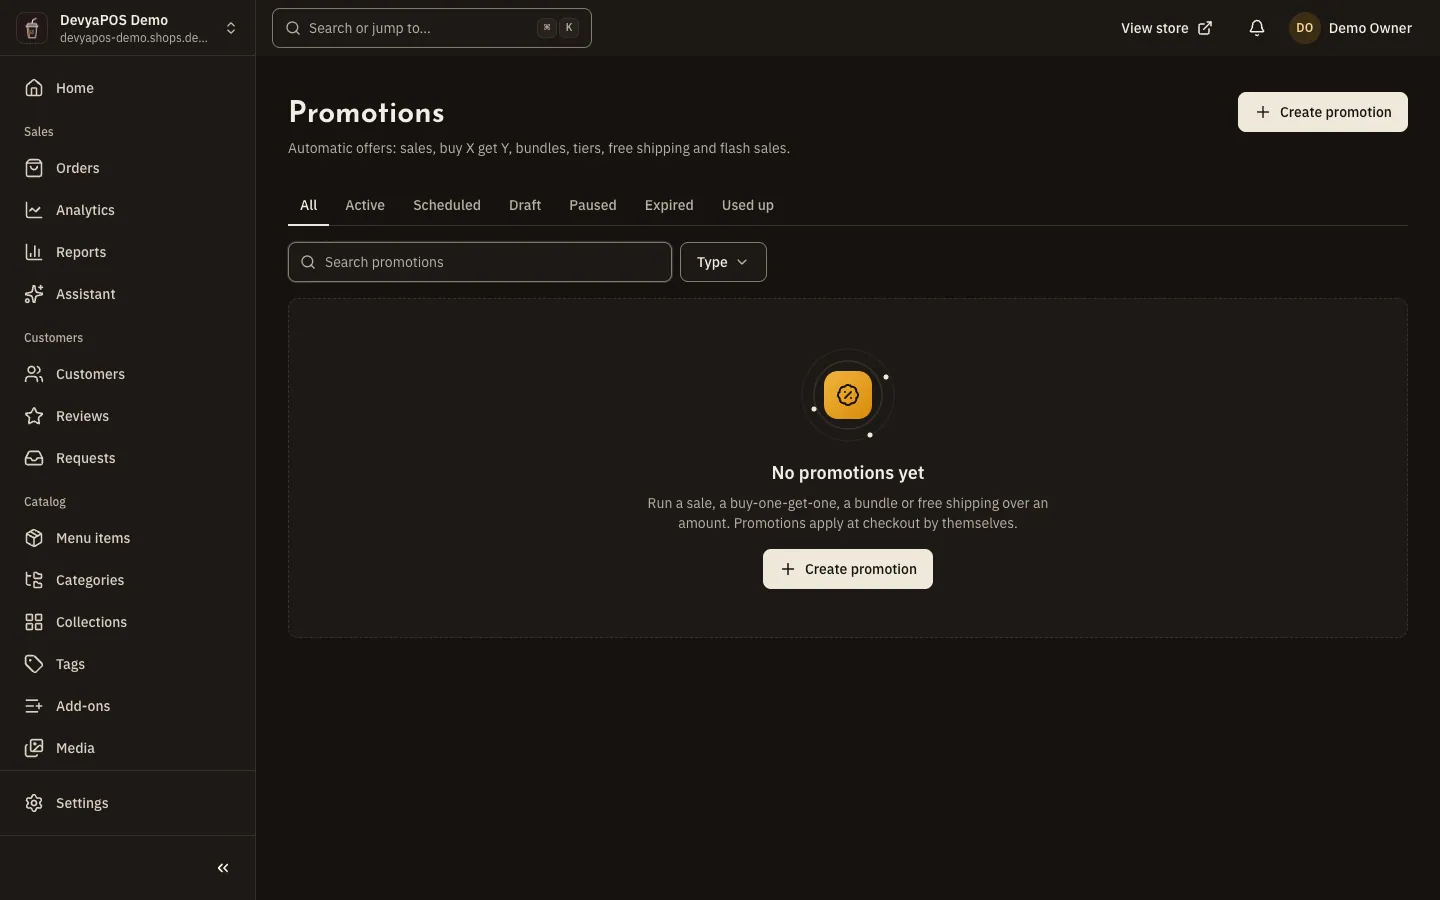Screen dimensions: 1440x900
Task: Open the Tags label icon
Action: pyautogui.click(x=34, y=664)
